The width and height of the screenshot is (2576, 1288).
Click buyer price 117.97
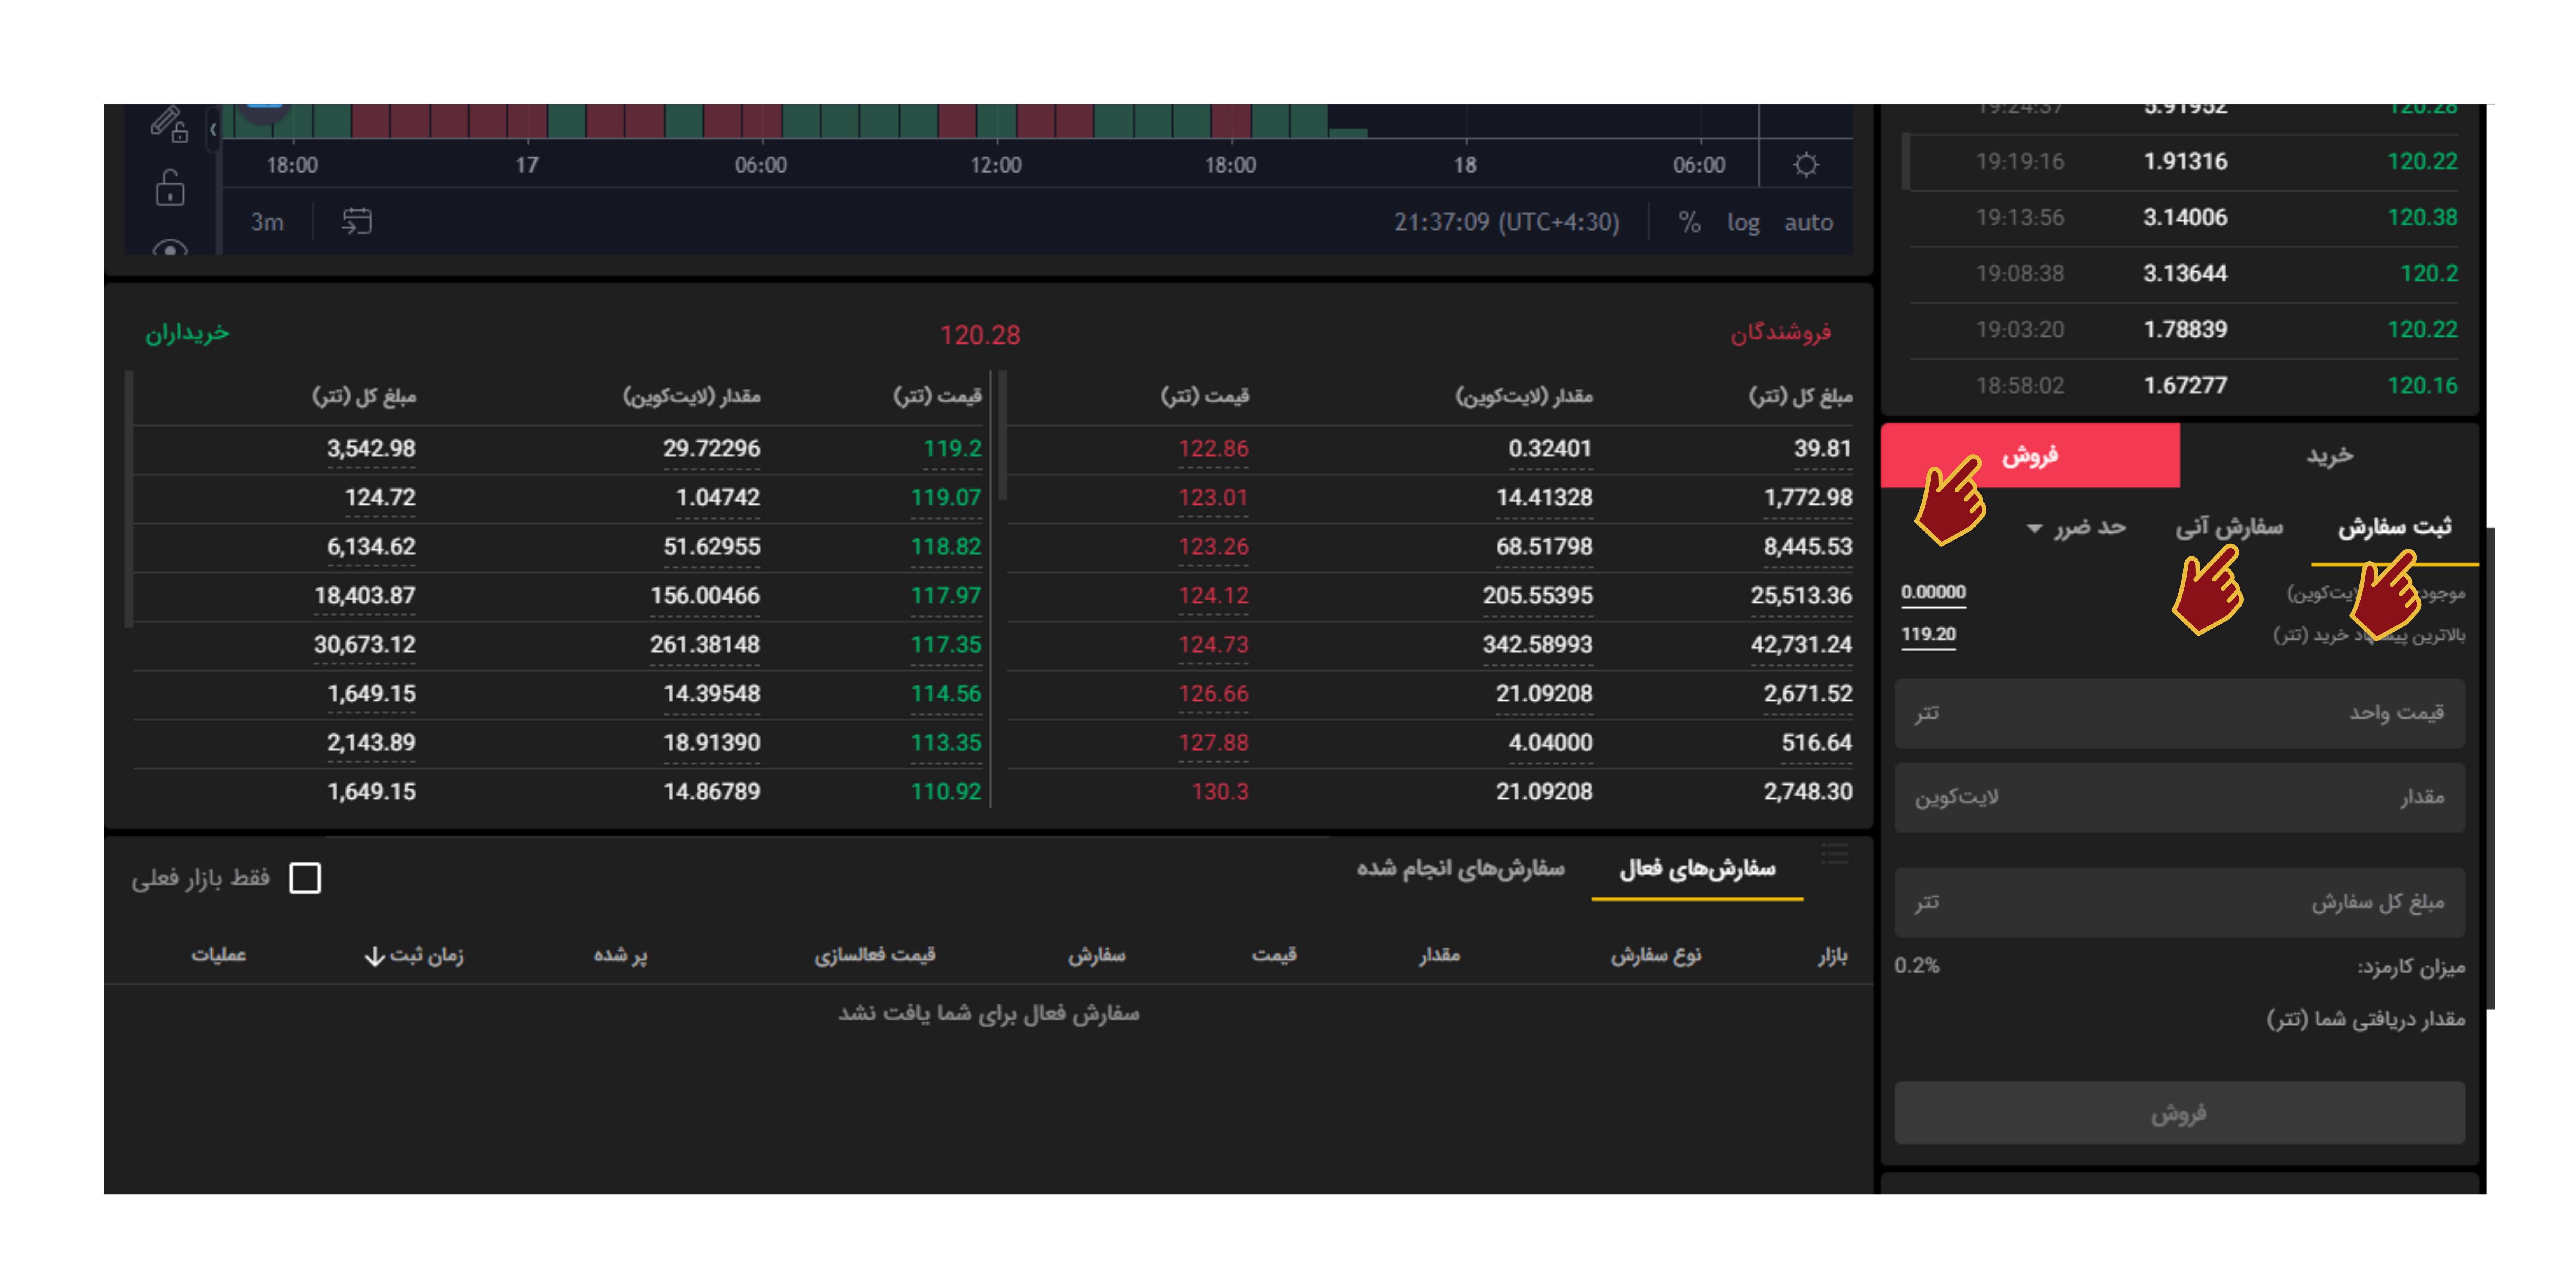point(945,595)
